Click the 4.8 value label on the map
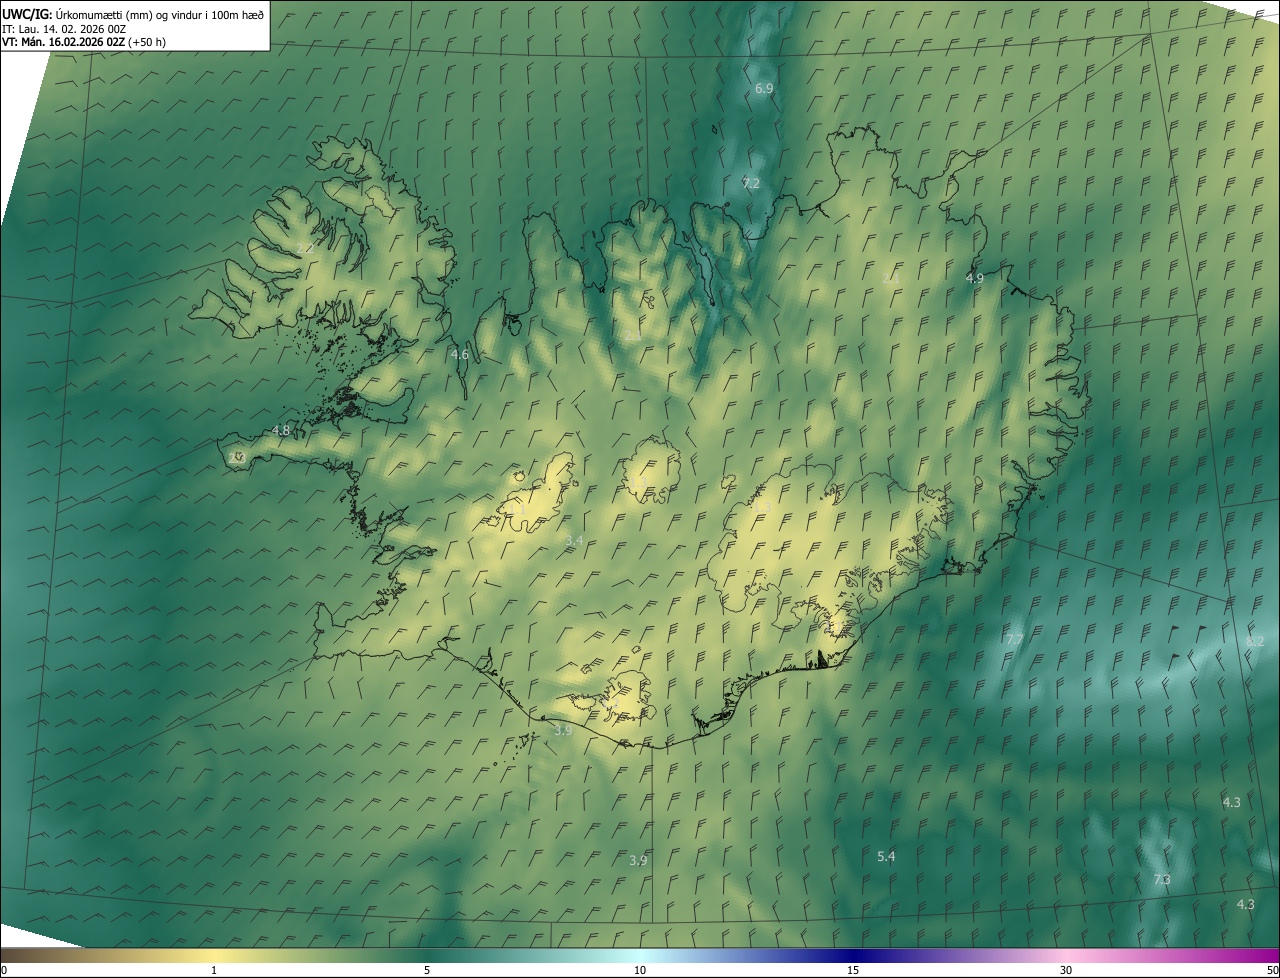Screen dimensions: 1280x978 click(281, 430)
